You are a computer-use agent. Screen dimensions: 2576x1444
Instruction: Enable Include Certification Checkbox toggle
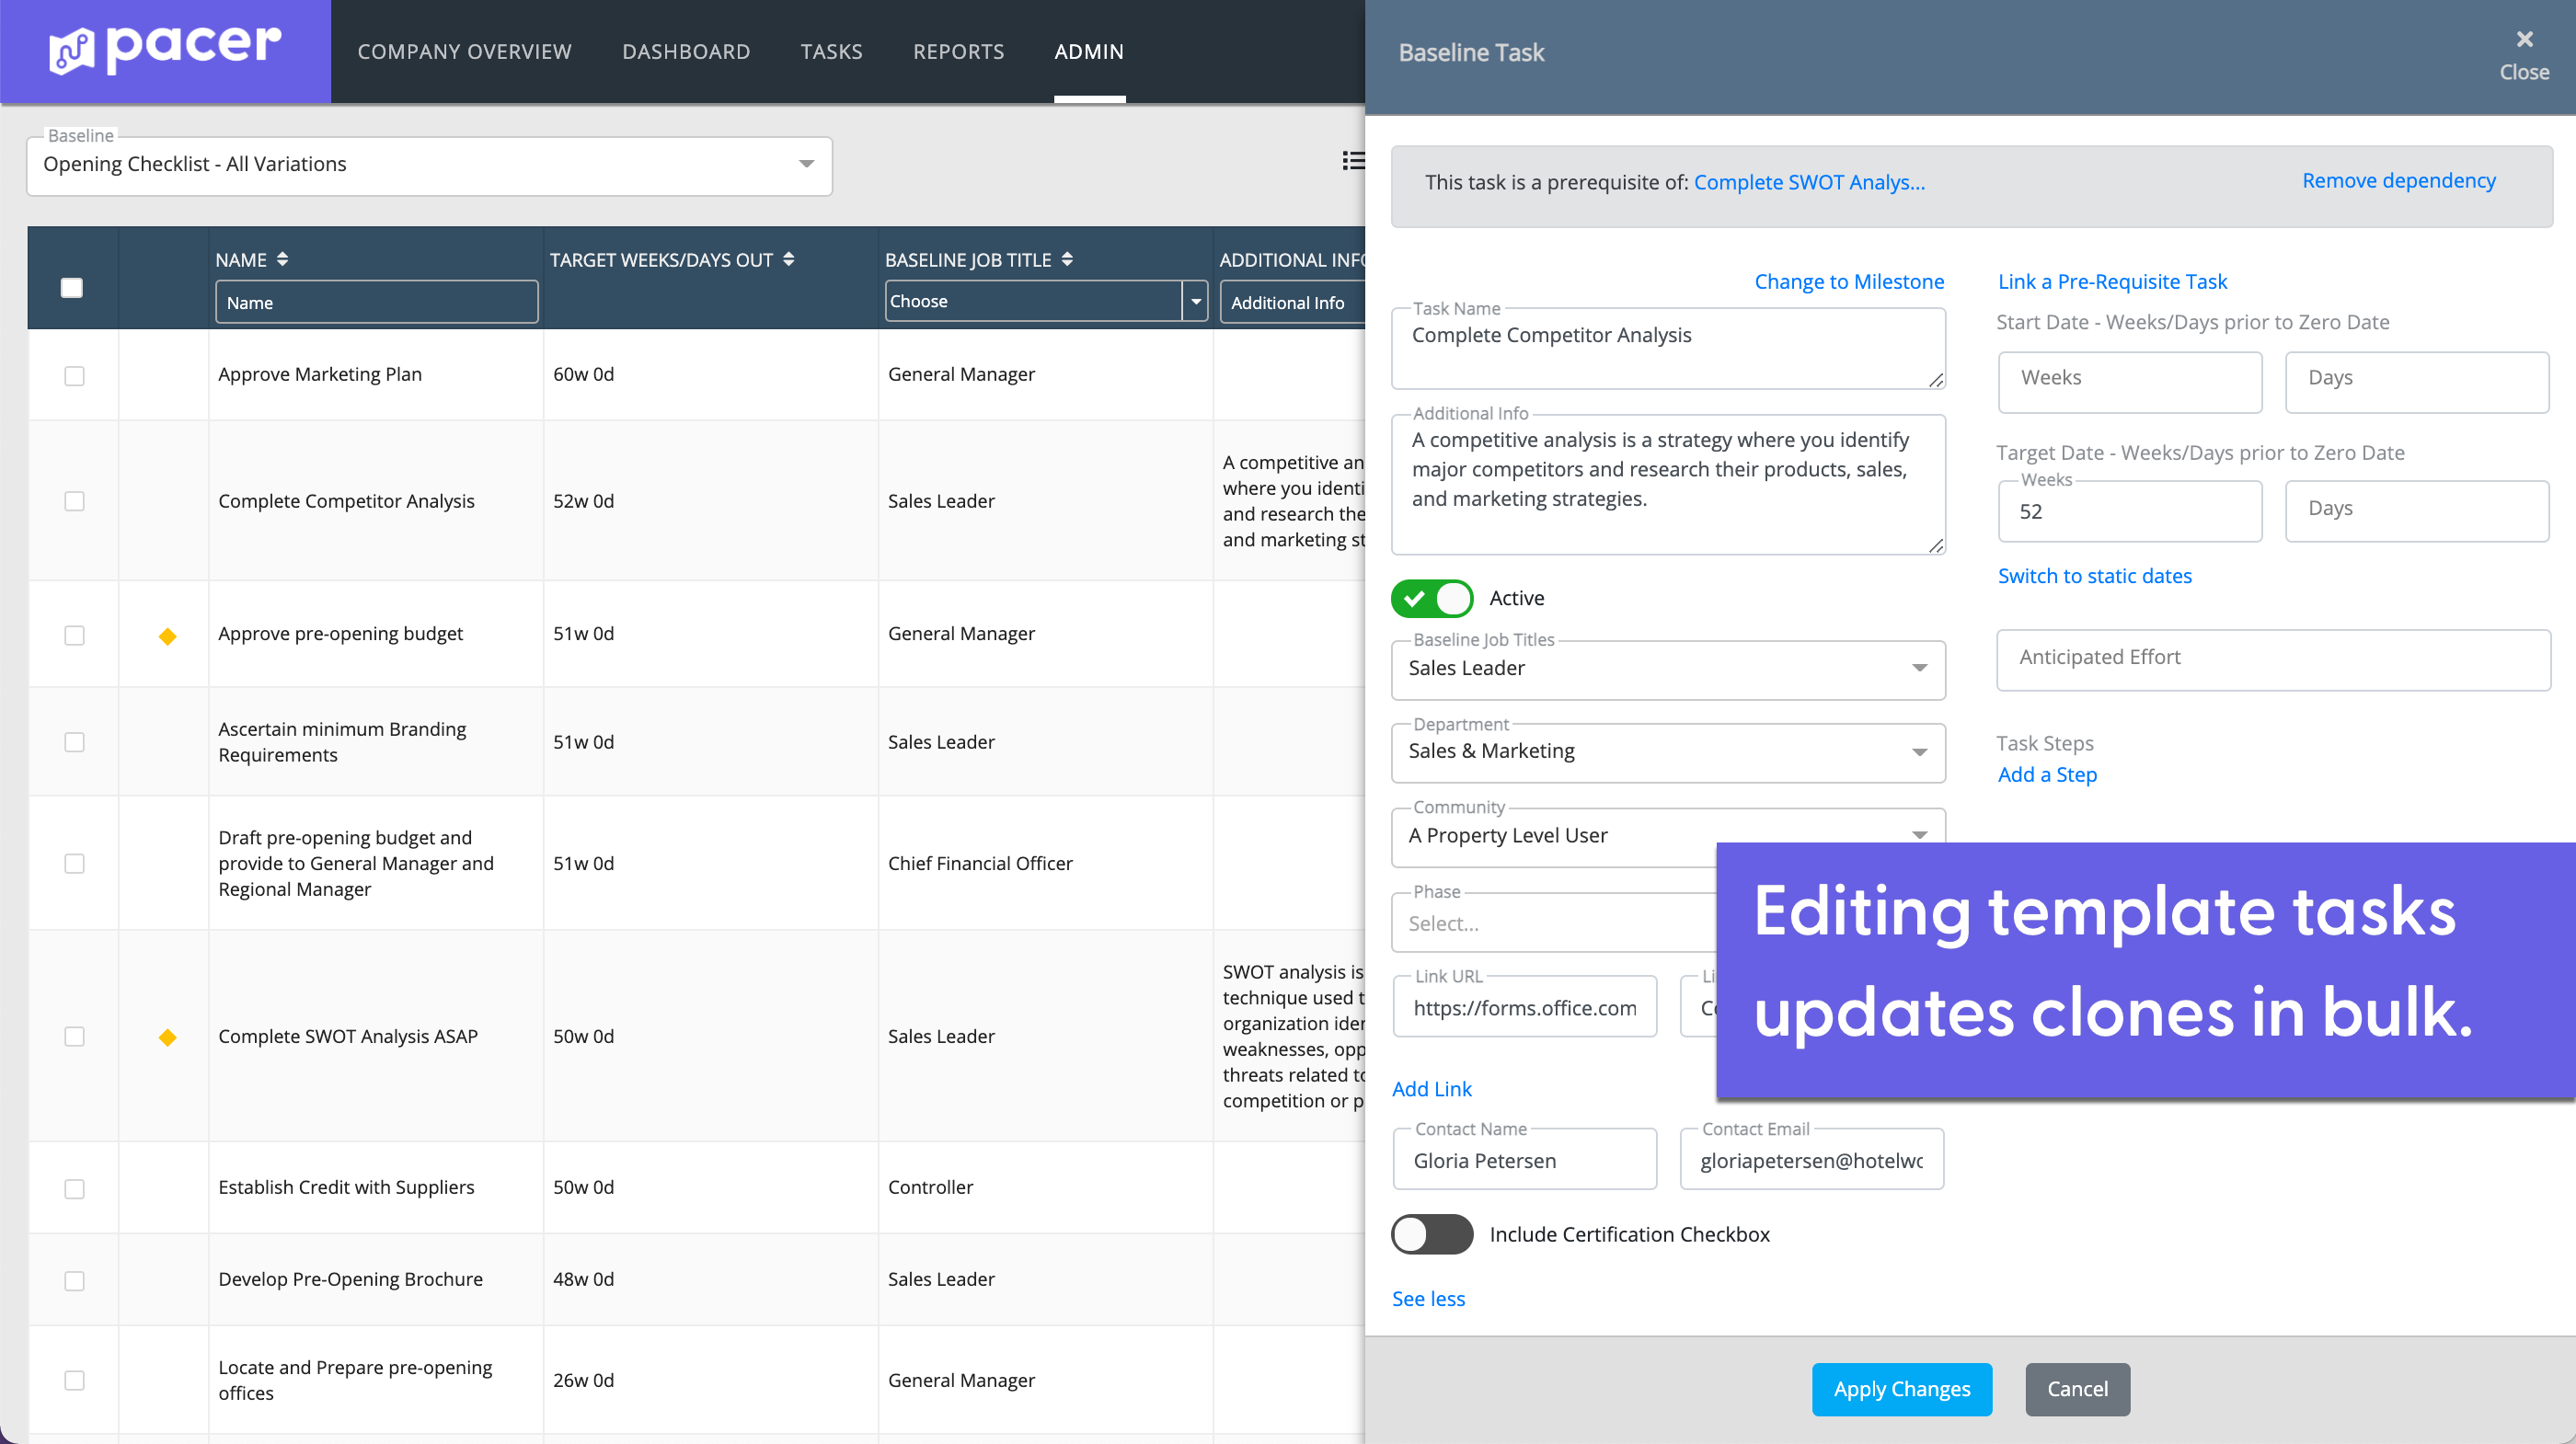1432,1234
